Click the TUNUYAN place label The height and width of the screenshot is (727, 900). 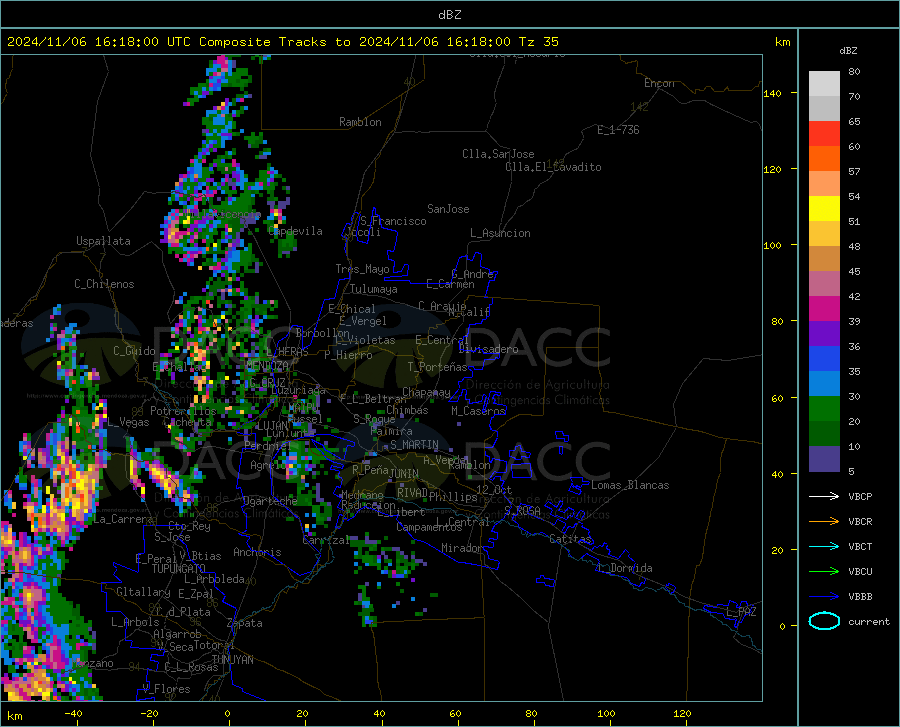coord(232,659)
